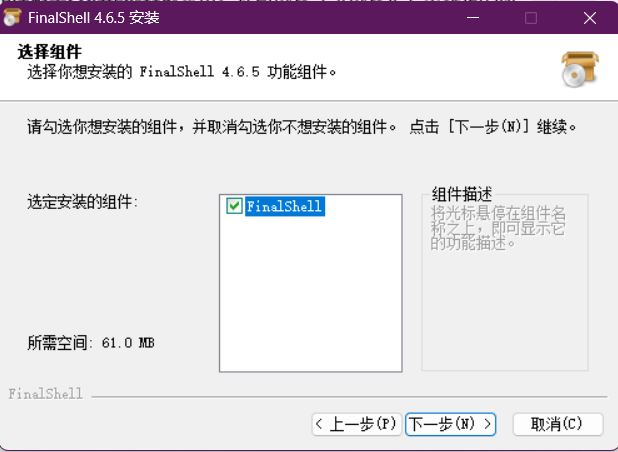Click the grey component description hint text
This screenshot has height=452, width=618.
(498, 228)
